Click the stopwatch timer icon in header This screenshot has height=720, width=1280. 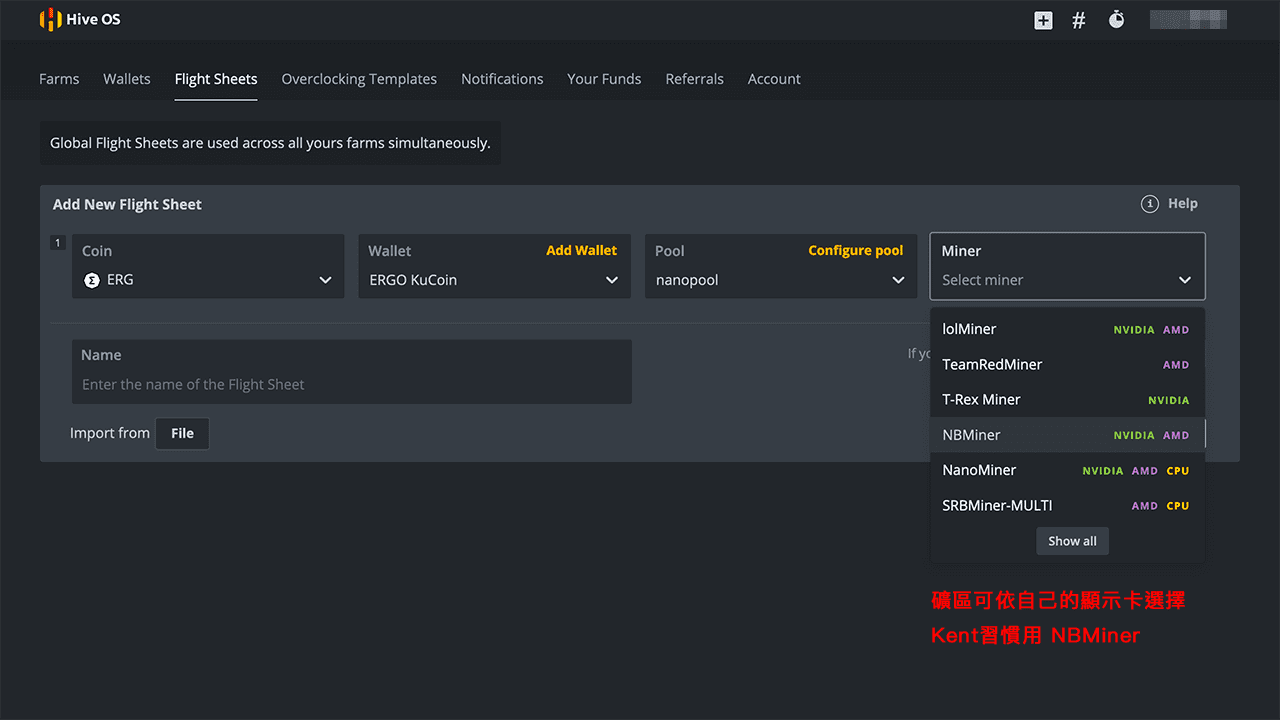pyautogui.click(x=1116, y=20)
